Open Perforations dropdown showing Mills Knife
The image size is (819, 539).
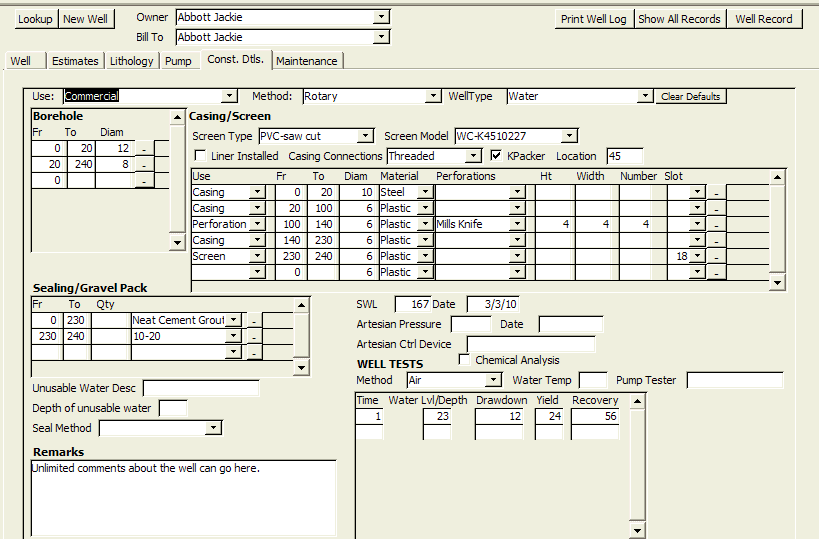pos(517,224)
